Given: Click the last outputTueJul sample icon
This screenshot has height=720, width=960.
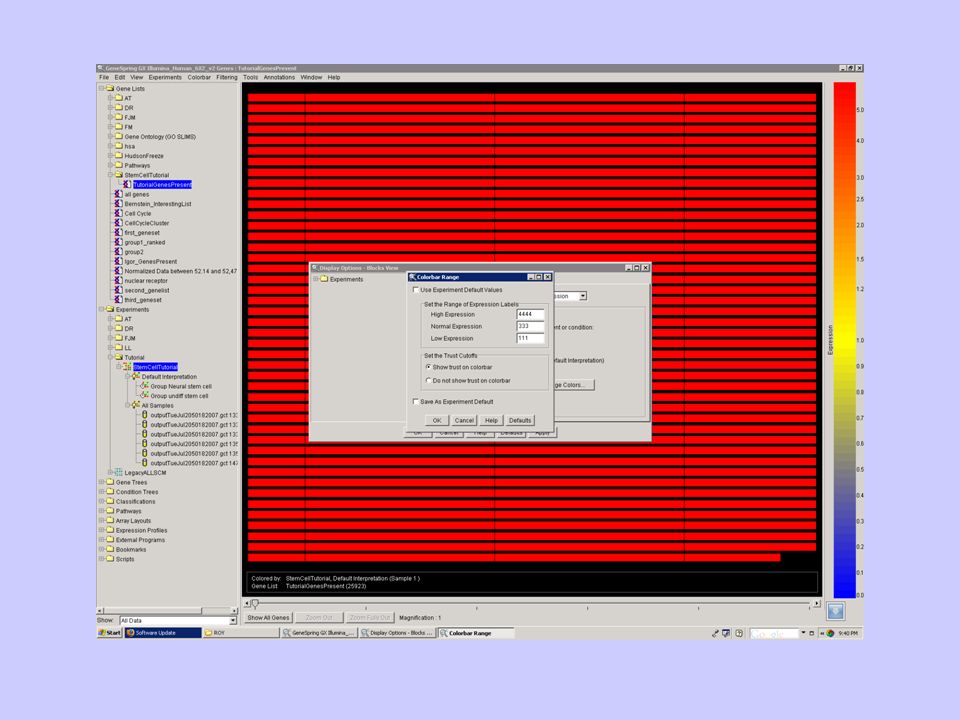Looking at the screenshot, I should [144, 463].
